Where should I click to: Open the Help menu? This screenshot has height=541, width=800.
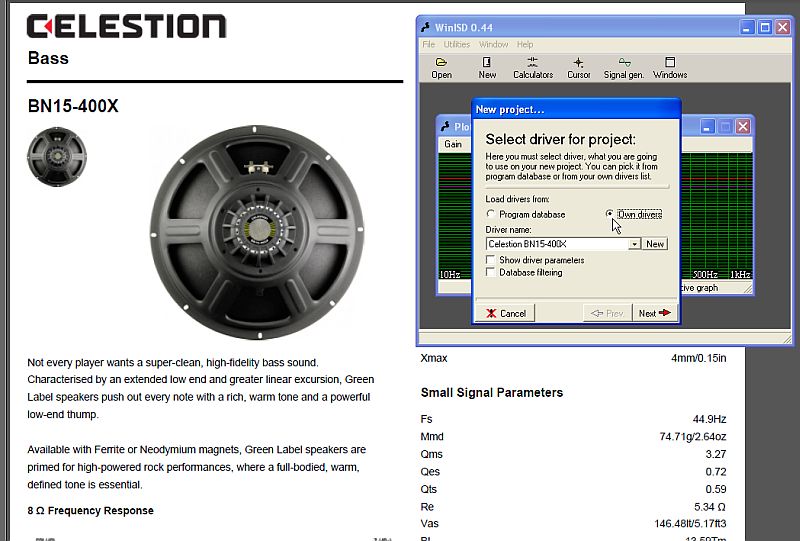(x=524, y=44)
